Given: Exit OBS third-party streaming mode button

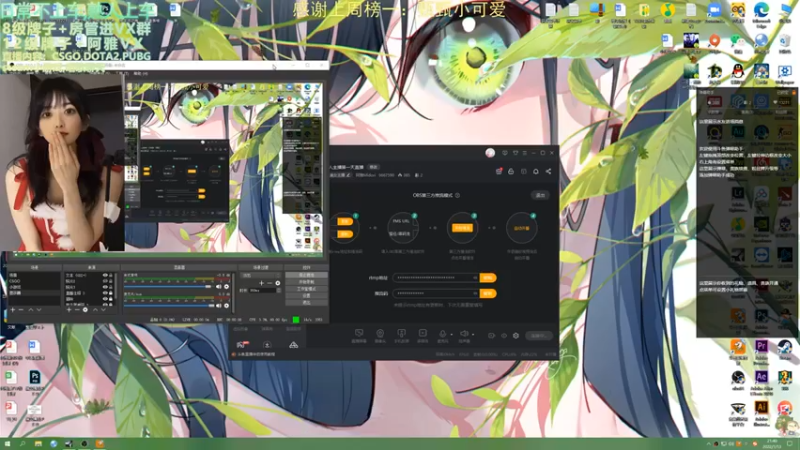Looking at the screenshot, I should tap(540, 195).
